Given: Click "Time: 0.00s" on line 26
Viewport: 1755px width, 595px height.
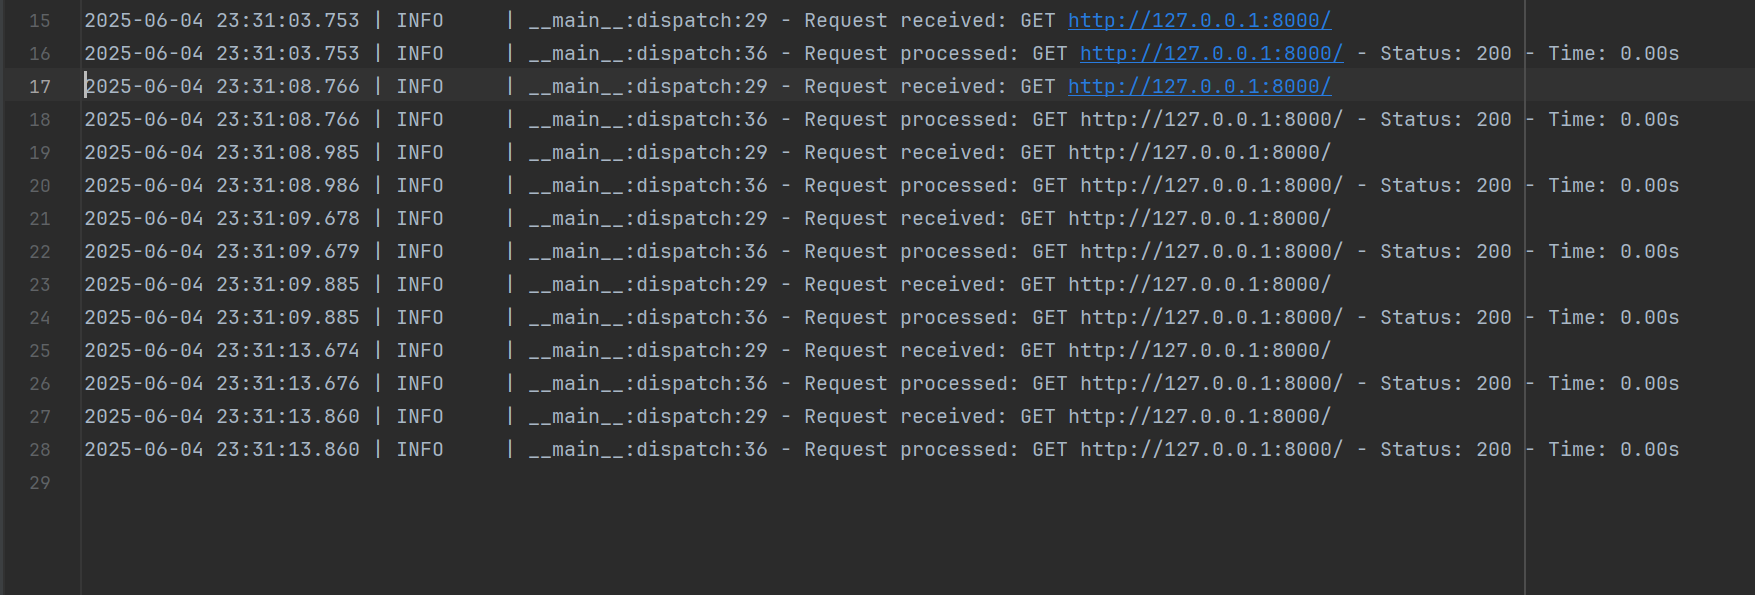Looking at the screenshot, I should [1613, 384].
